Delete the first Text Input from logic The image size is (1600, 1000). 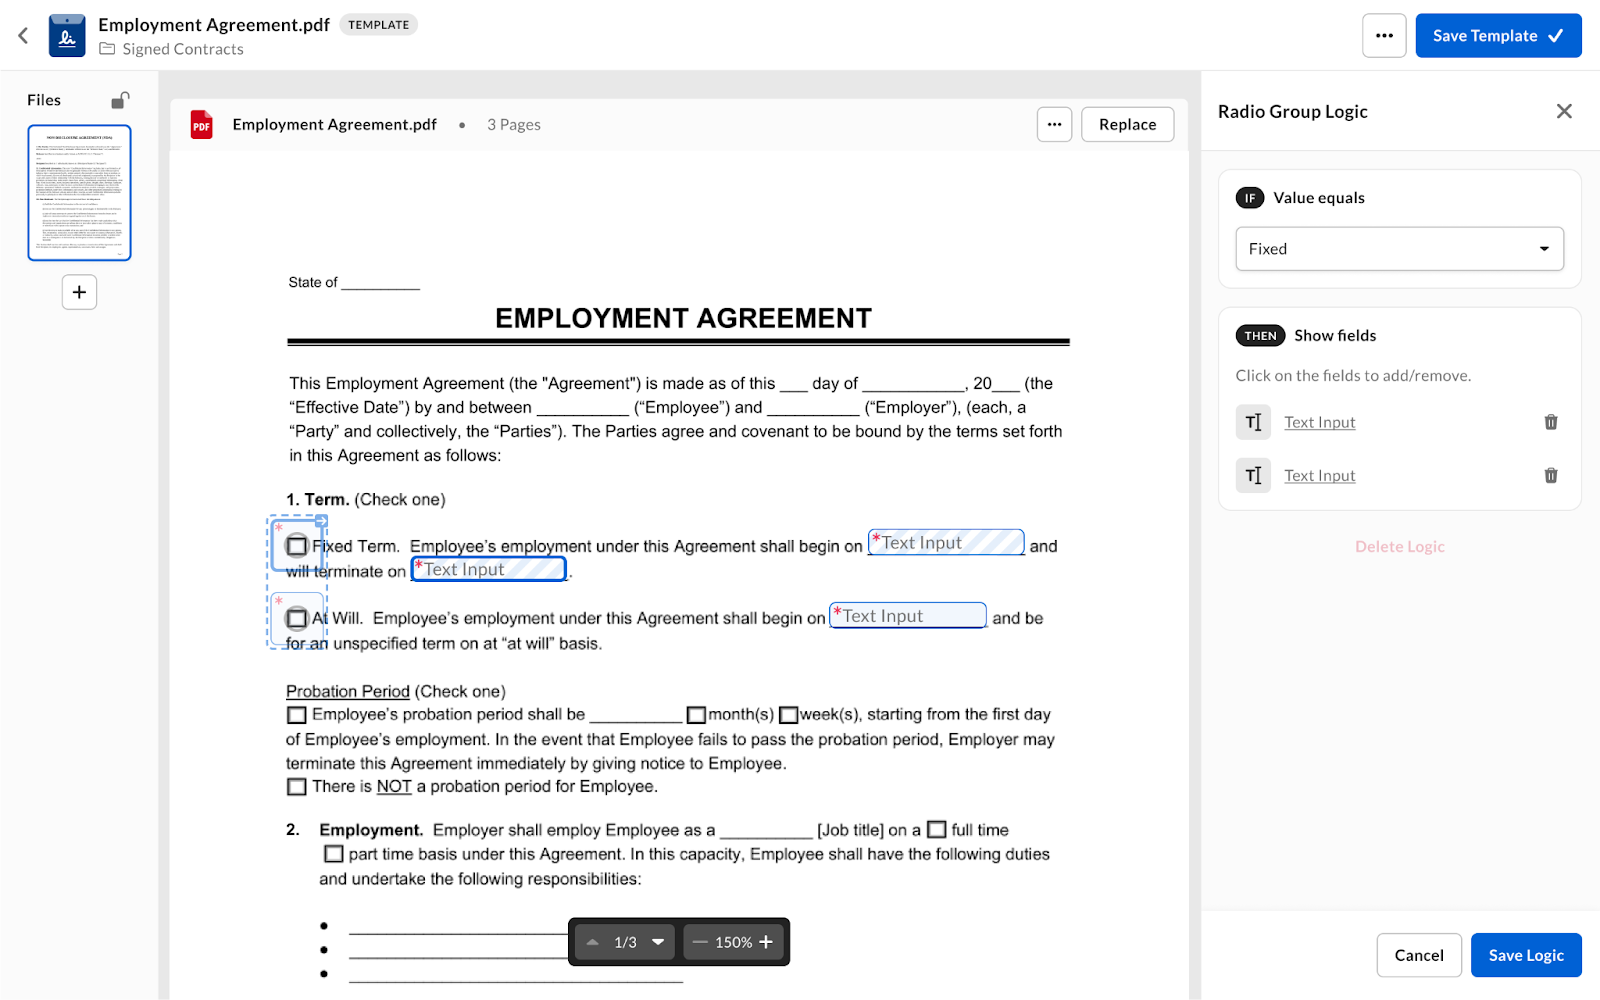(x=1551, y=422)
